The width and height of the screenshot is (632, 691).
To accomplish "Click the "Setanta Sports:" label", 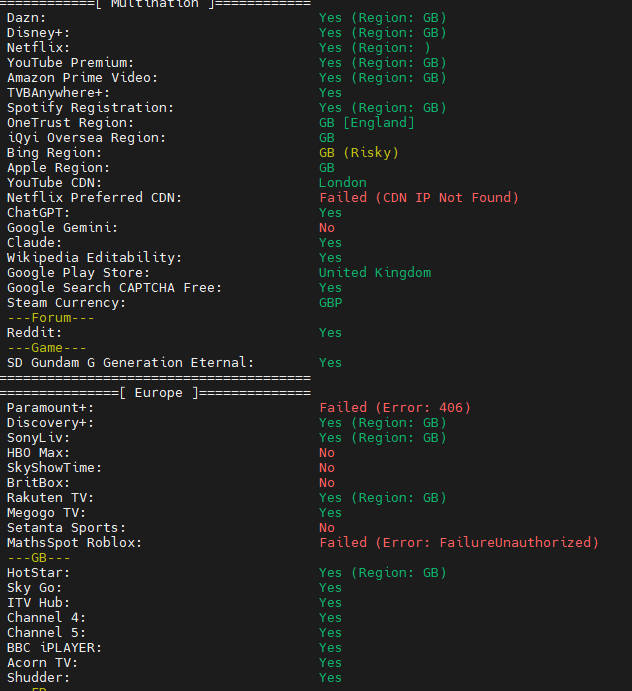I will (66, 528).
